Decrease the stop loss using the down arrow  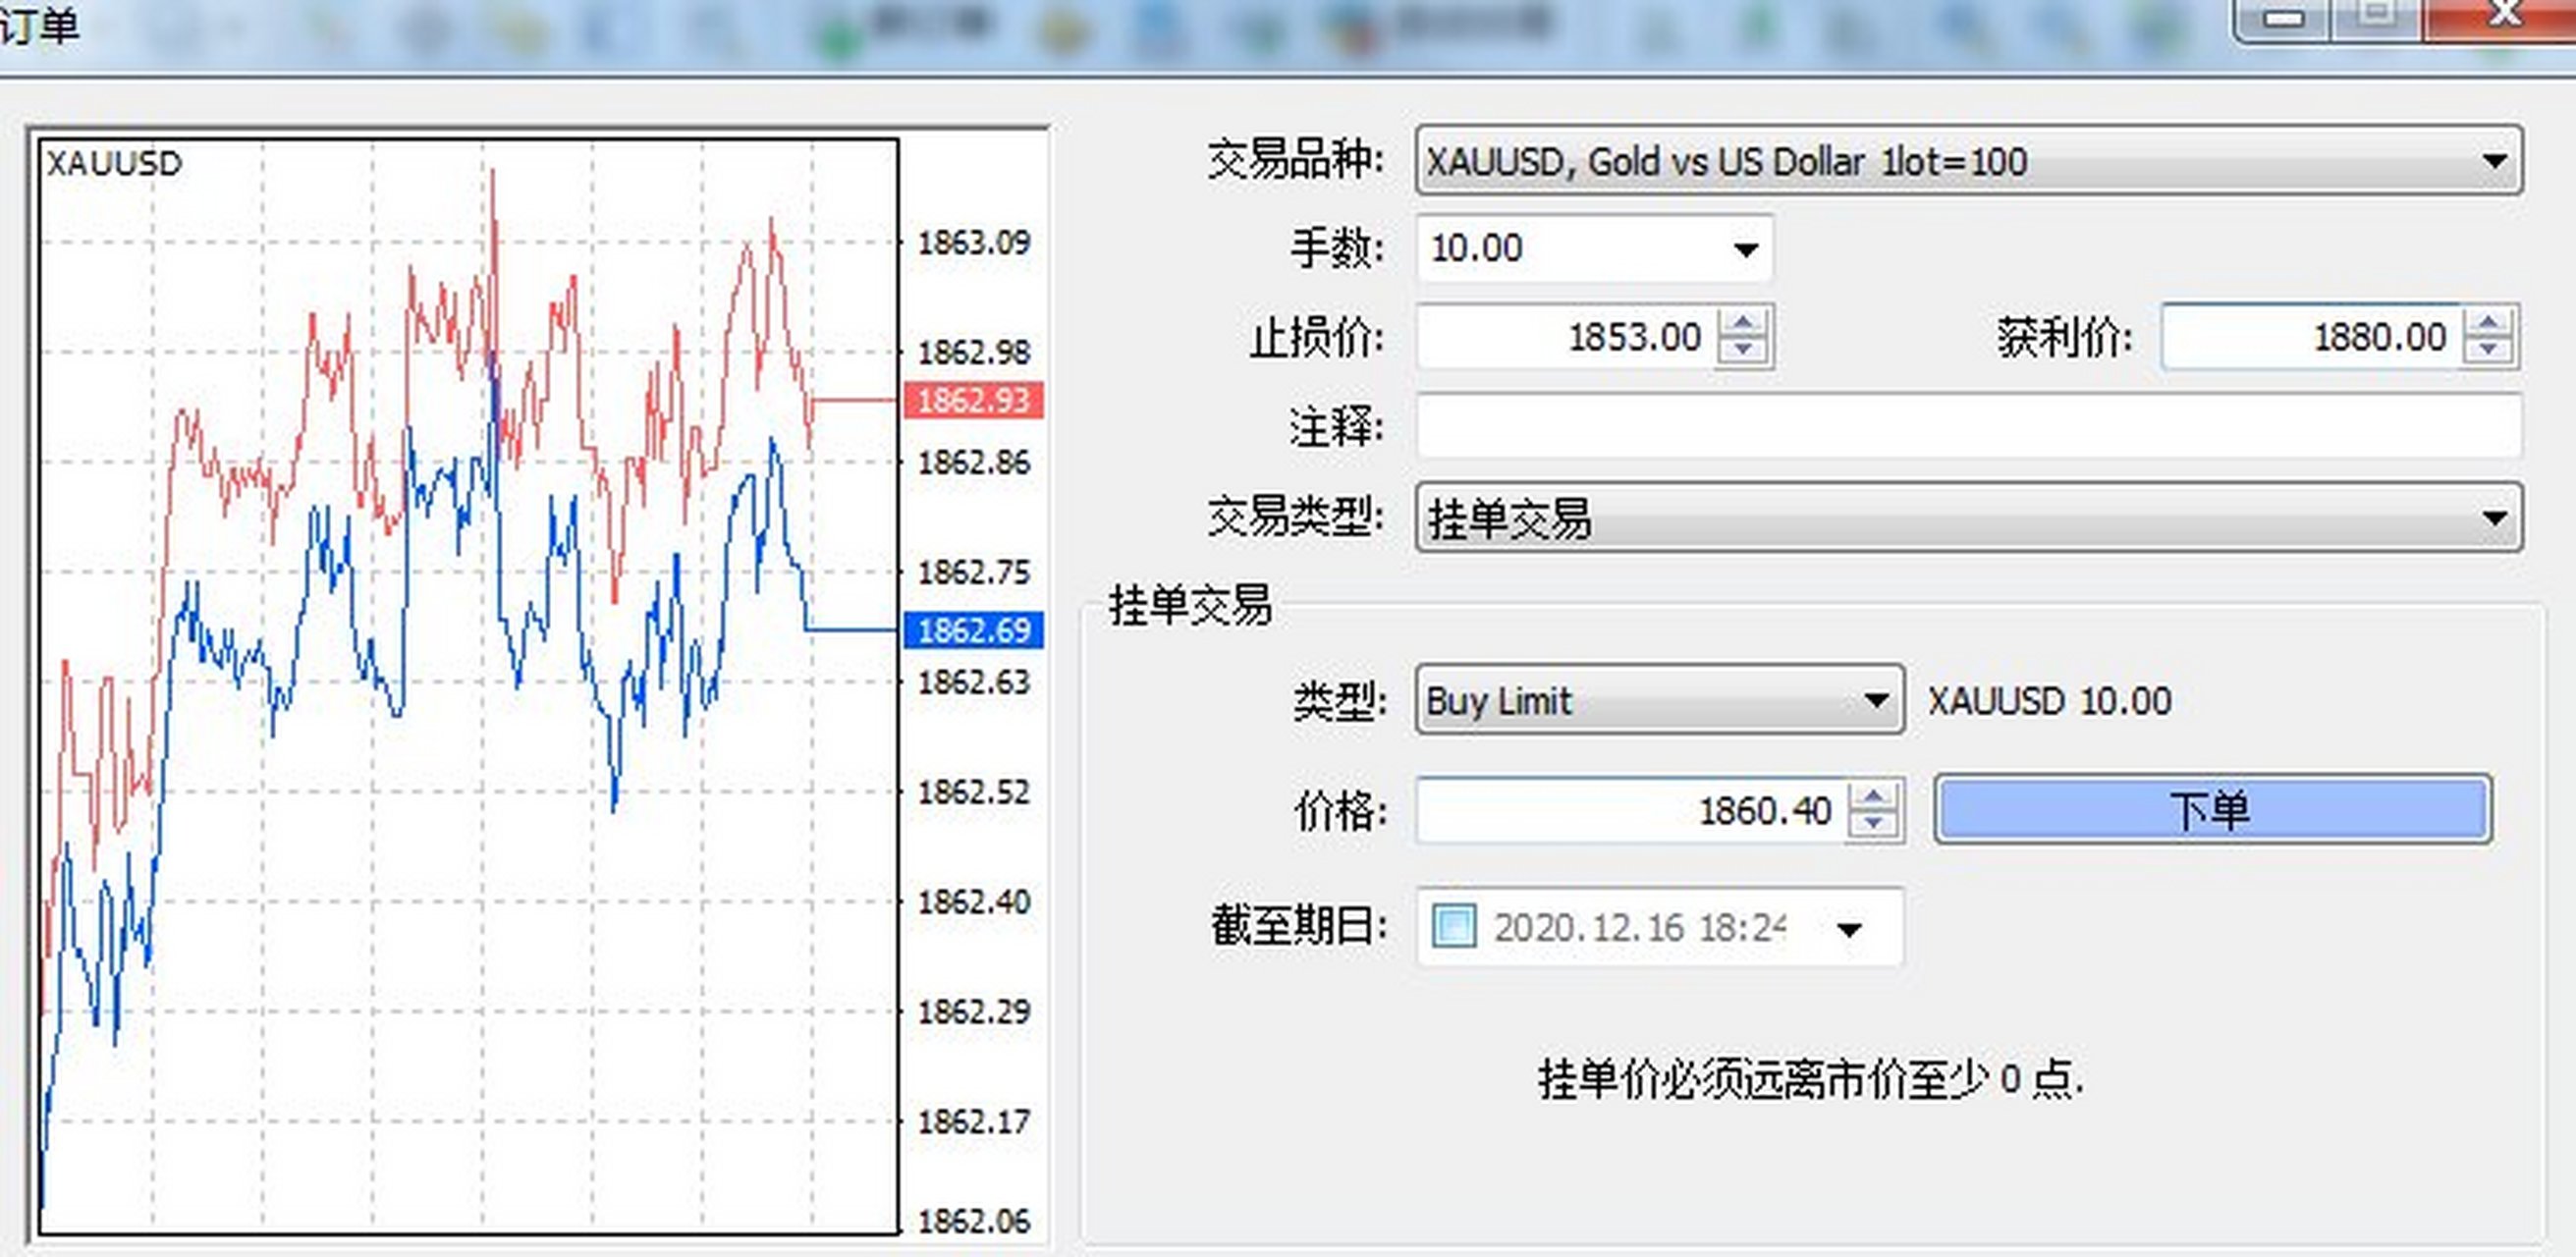point(1741,351)
